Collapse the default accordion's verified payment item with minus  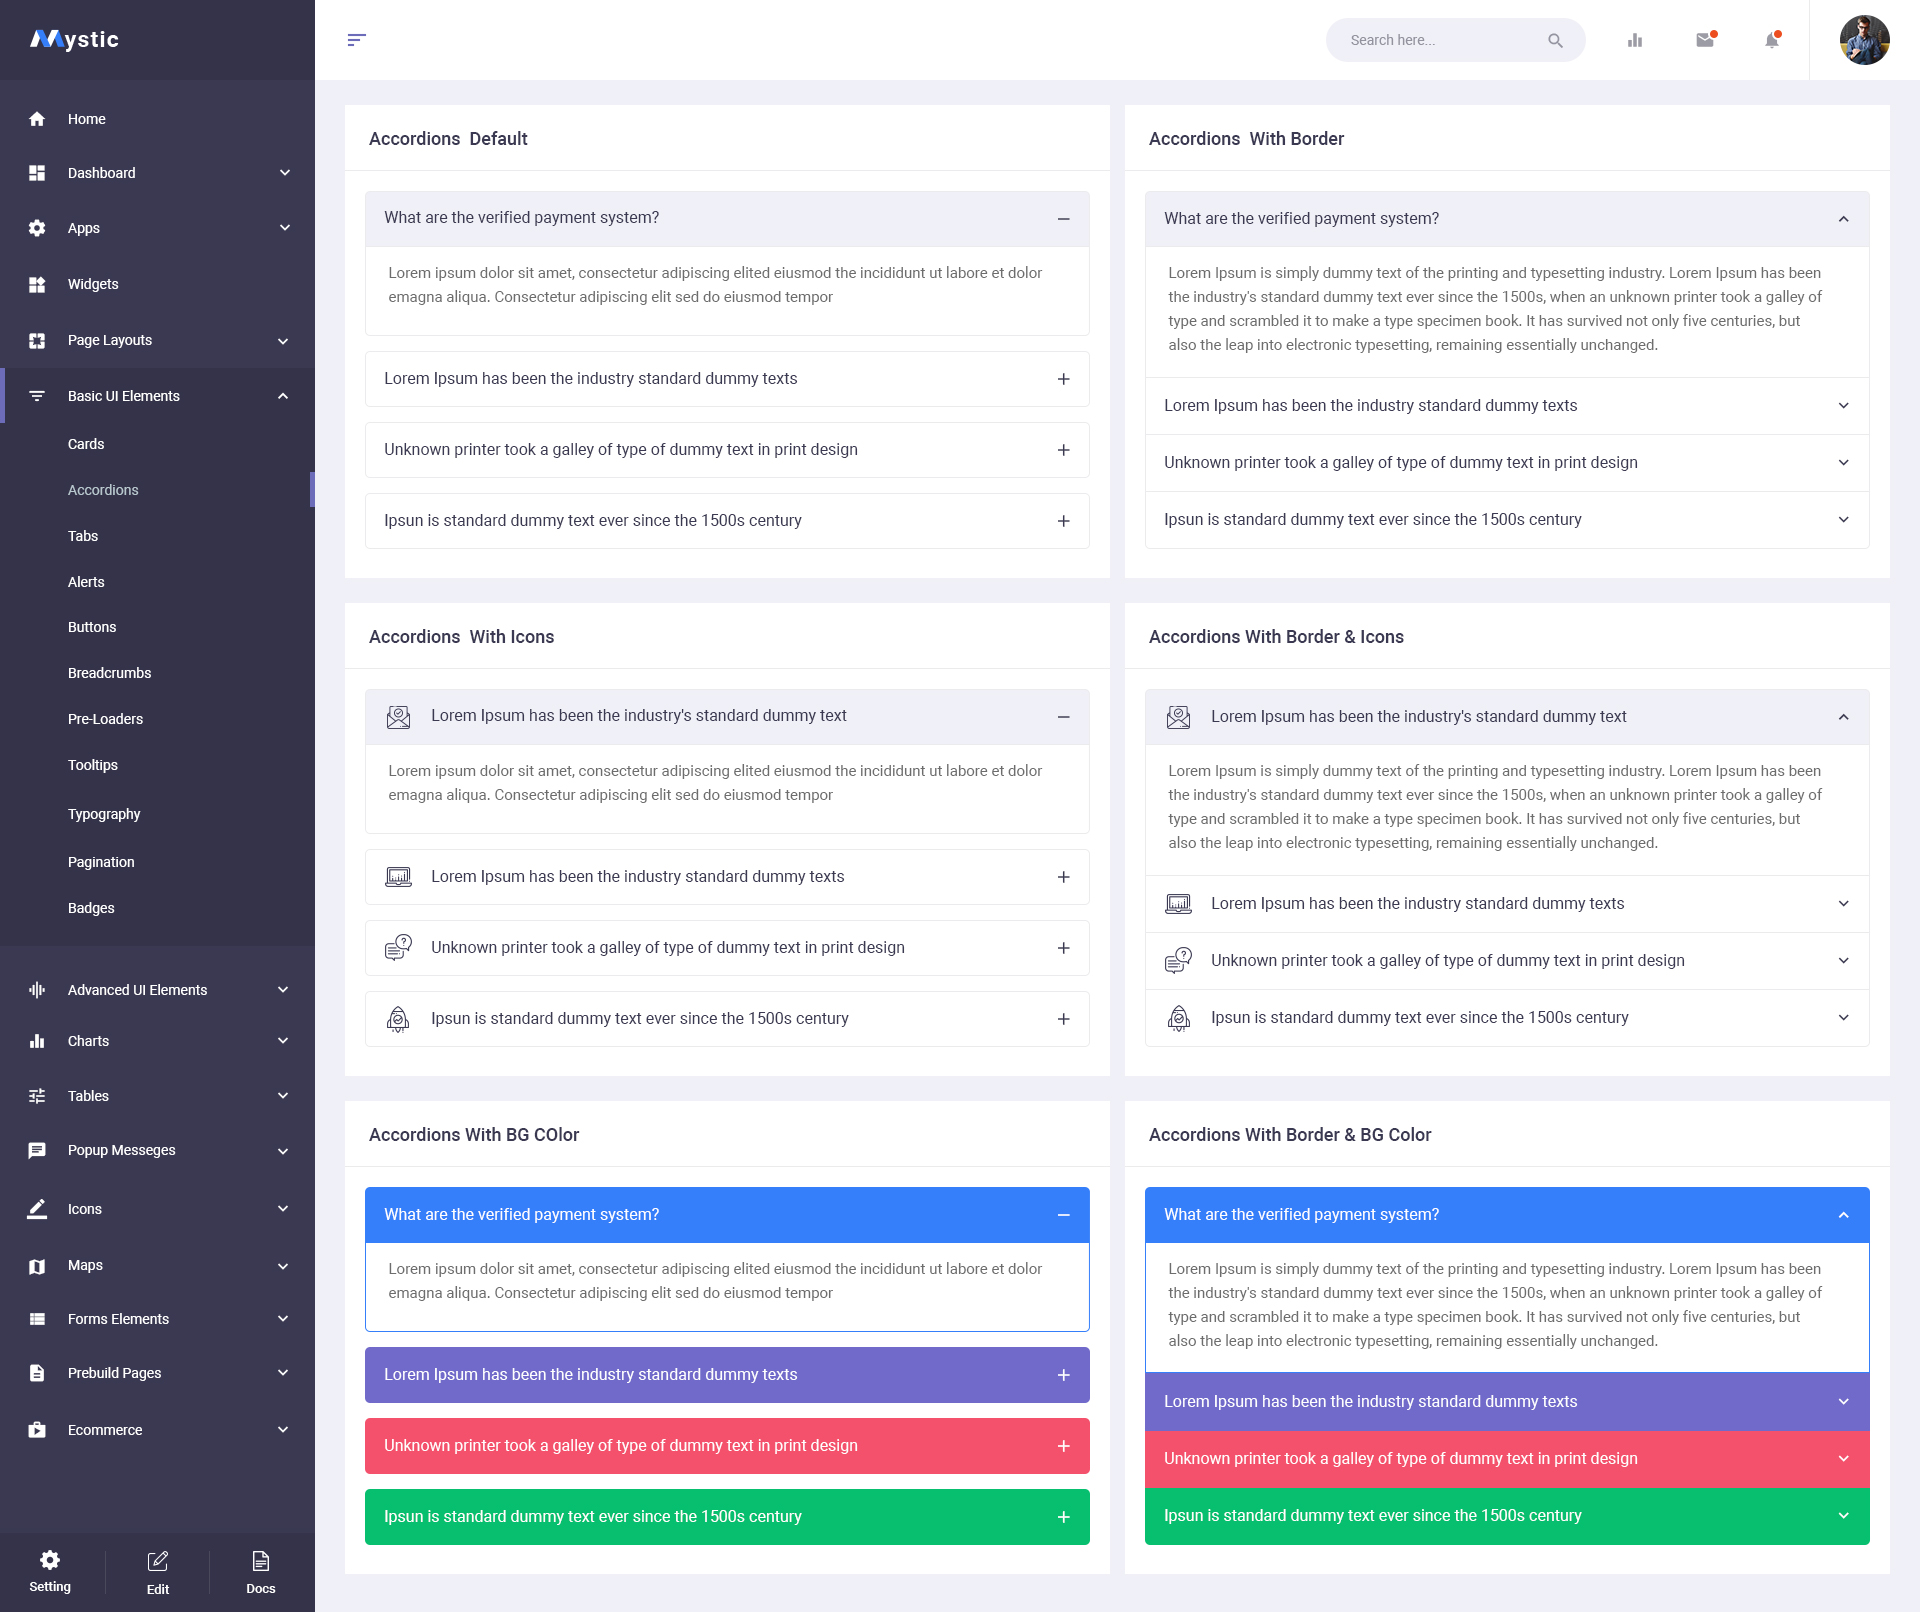click(x=1063, y=219)
